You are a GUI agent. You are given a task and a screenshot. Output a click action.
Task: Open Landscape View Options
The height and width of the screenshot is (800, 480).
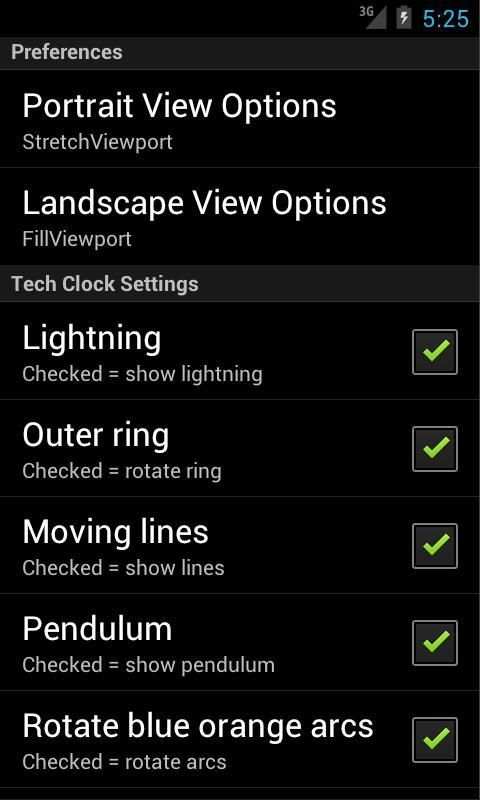[240, 216]
